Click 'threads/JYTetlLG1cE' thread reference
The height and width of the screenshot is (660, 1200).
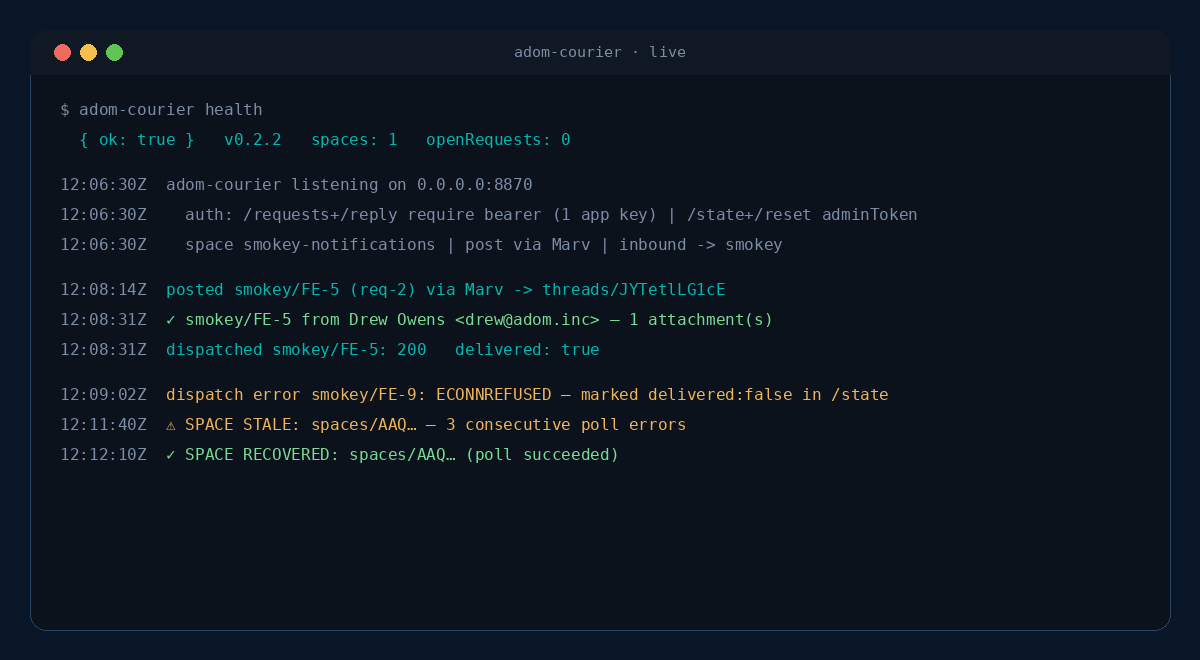coord(634,290)
